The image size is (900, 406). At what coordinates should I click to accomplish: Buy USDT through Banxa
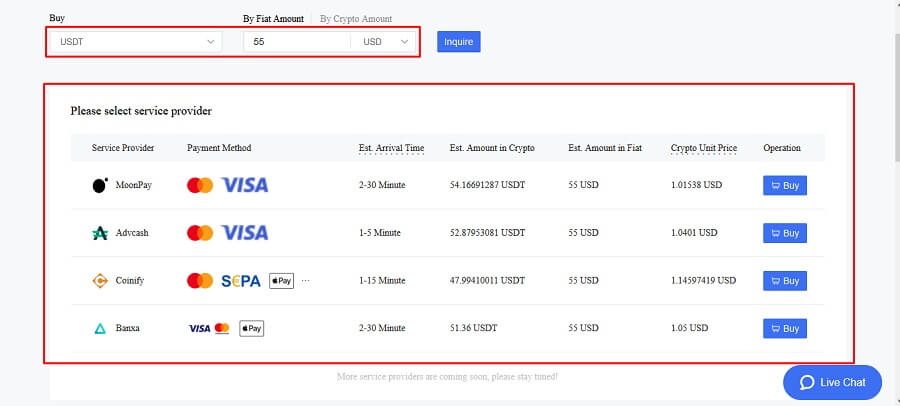785,328
